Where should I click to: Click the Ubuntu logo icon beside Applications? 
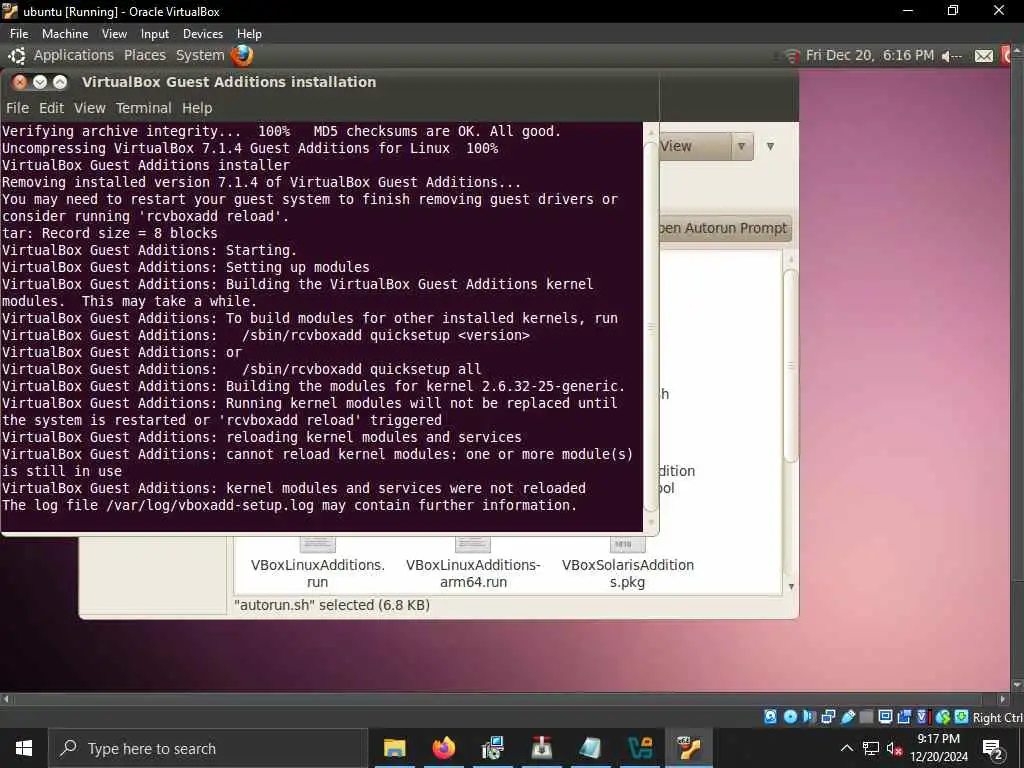[16, 56]
